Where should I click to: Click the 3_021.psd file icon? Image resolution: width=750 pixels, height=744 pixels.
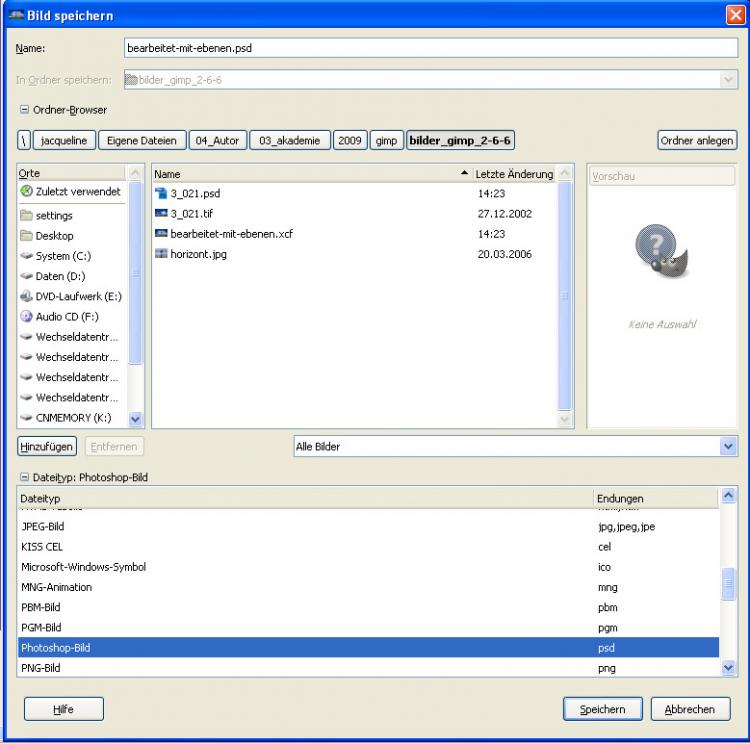tap(161, 193)
